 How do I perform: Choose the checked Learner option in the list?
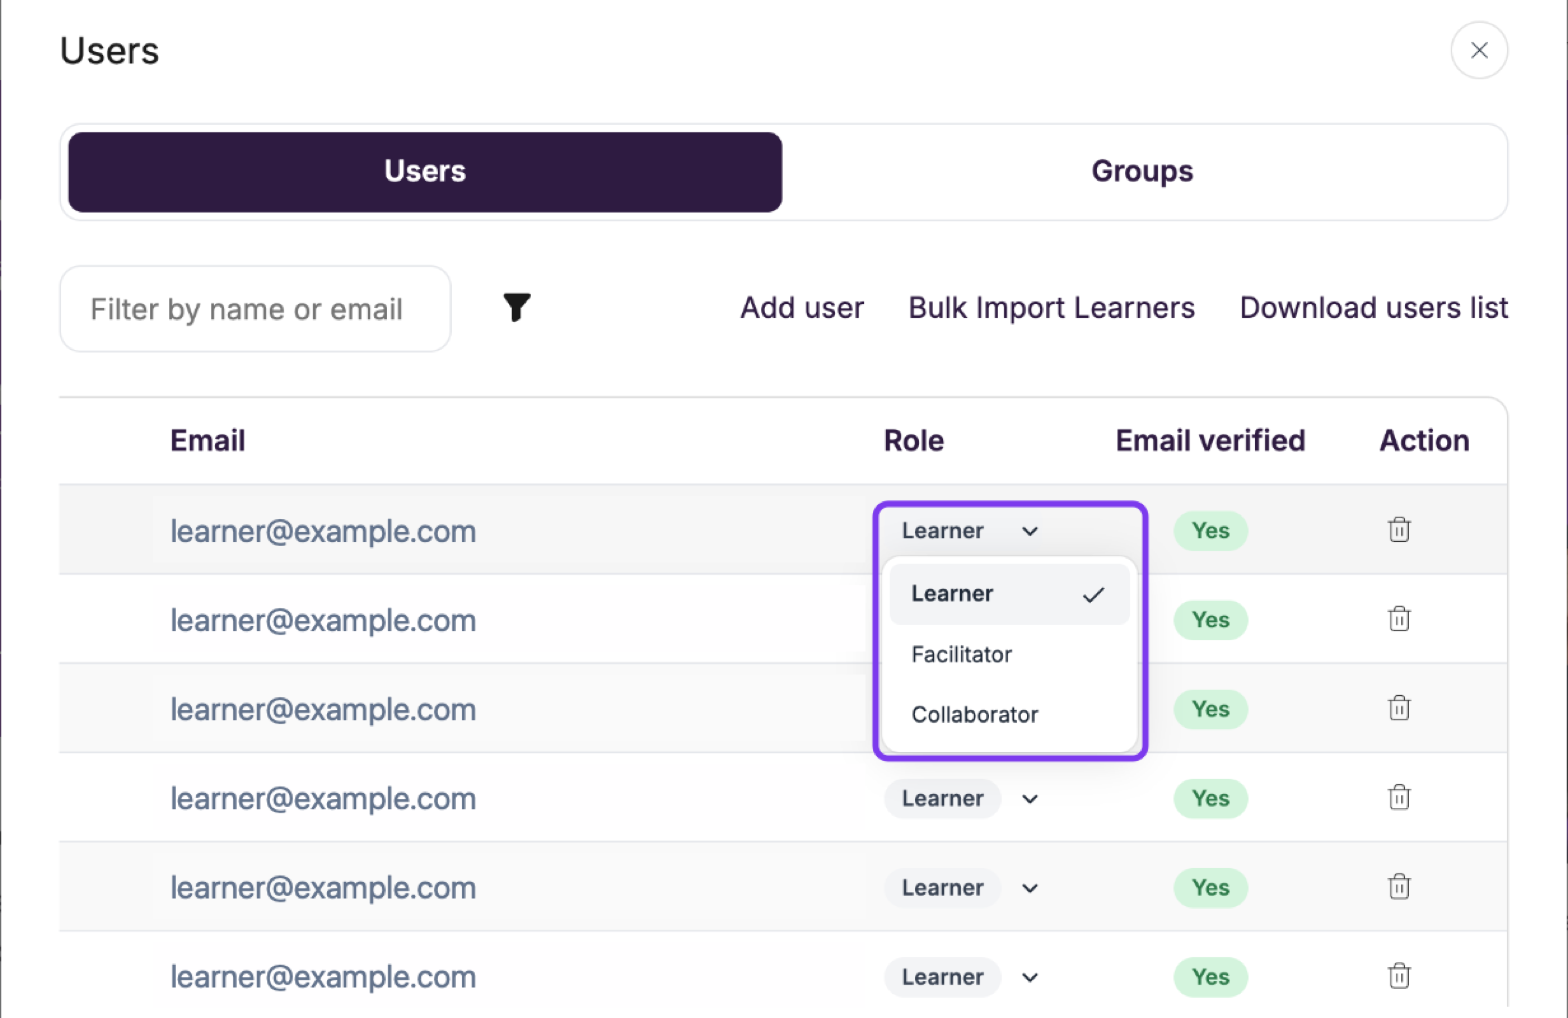[x=1009, y=594]
